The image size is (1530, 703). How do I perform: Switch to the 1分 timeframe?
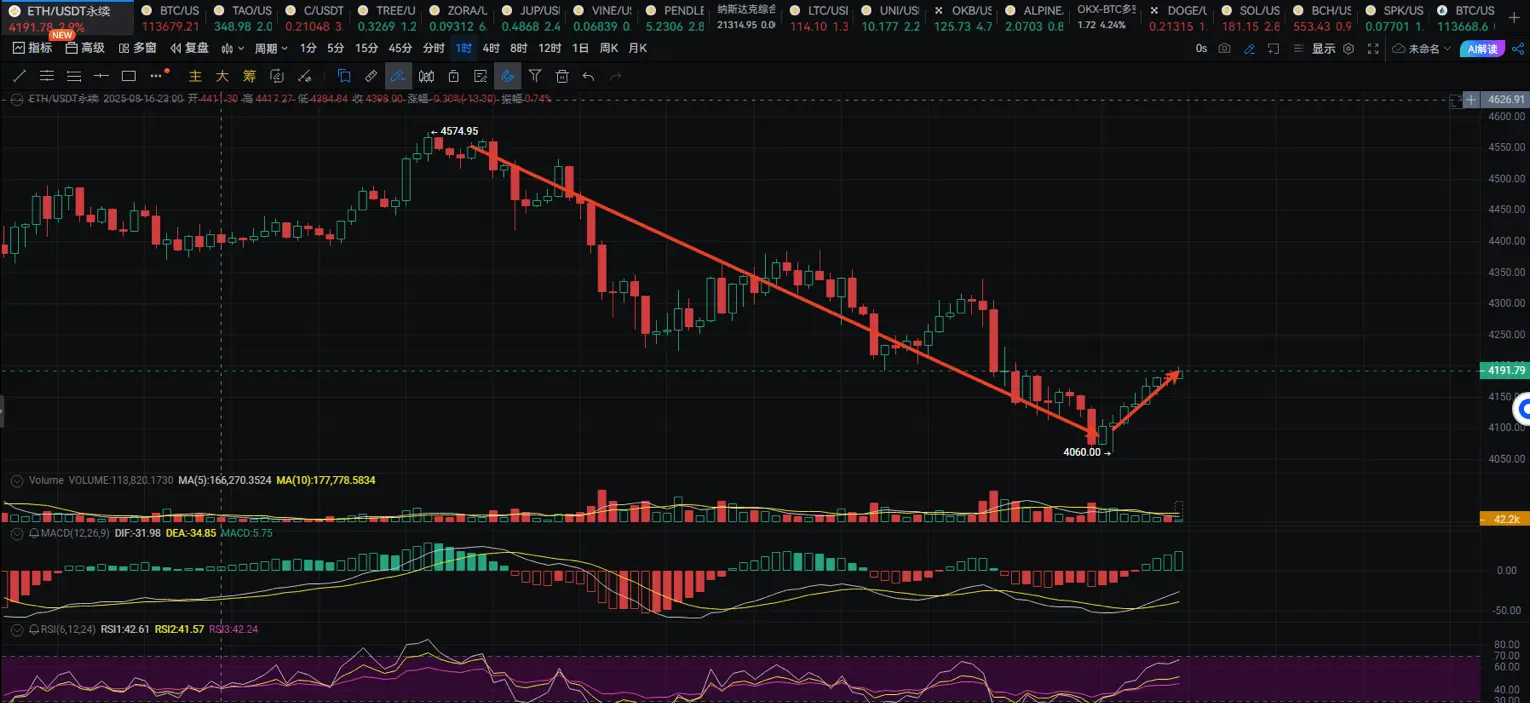(x=308, y=48)
